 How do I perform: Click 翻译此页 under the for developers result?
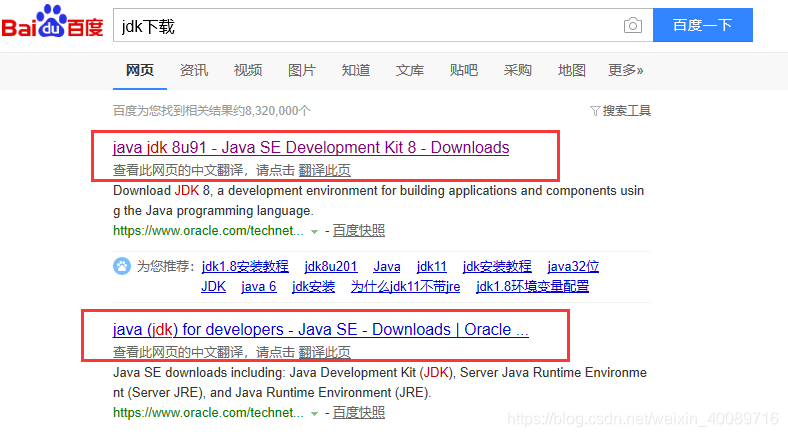point(325,352)
